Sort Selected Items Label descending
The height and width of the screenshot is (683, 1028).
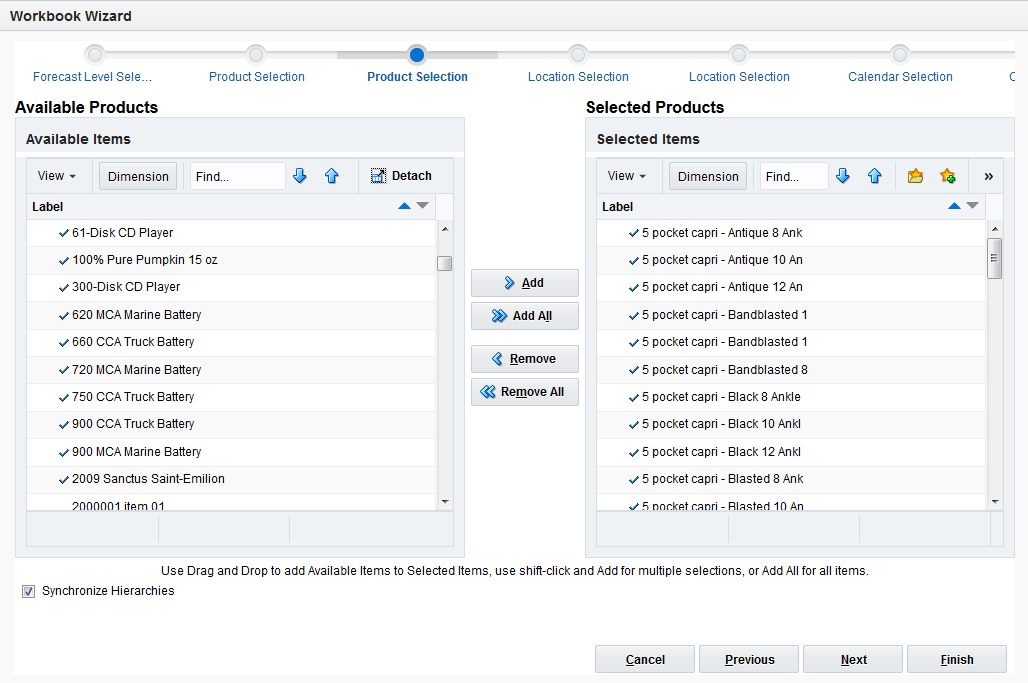[973, 206]
